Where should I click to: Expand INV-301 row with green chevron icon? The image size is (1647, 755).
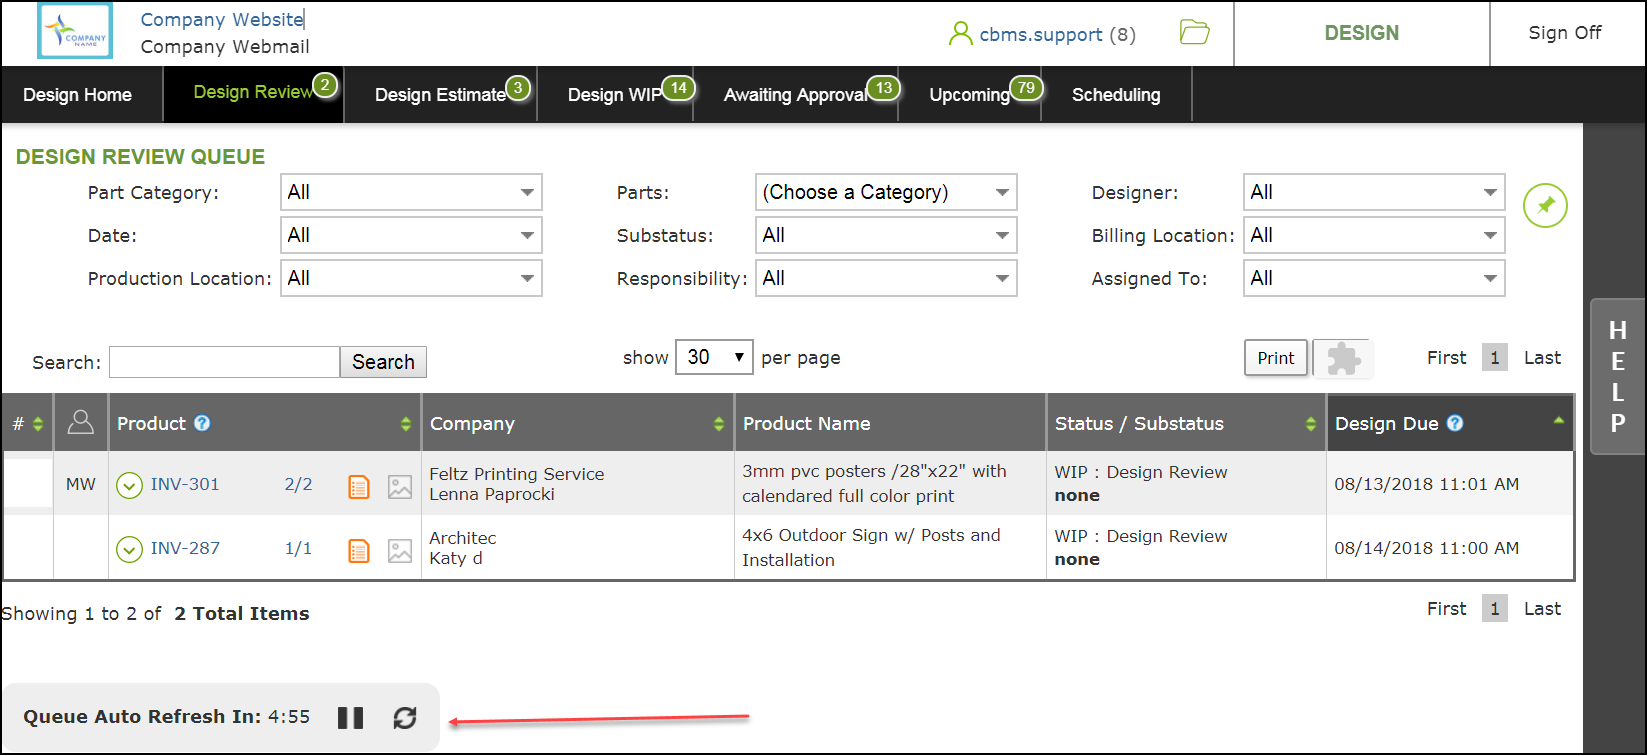point(129,485)
